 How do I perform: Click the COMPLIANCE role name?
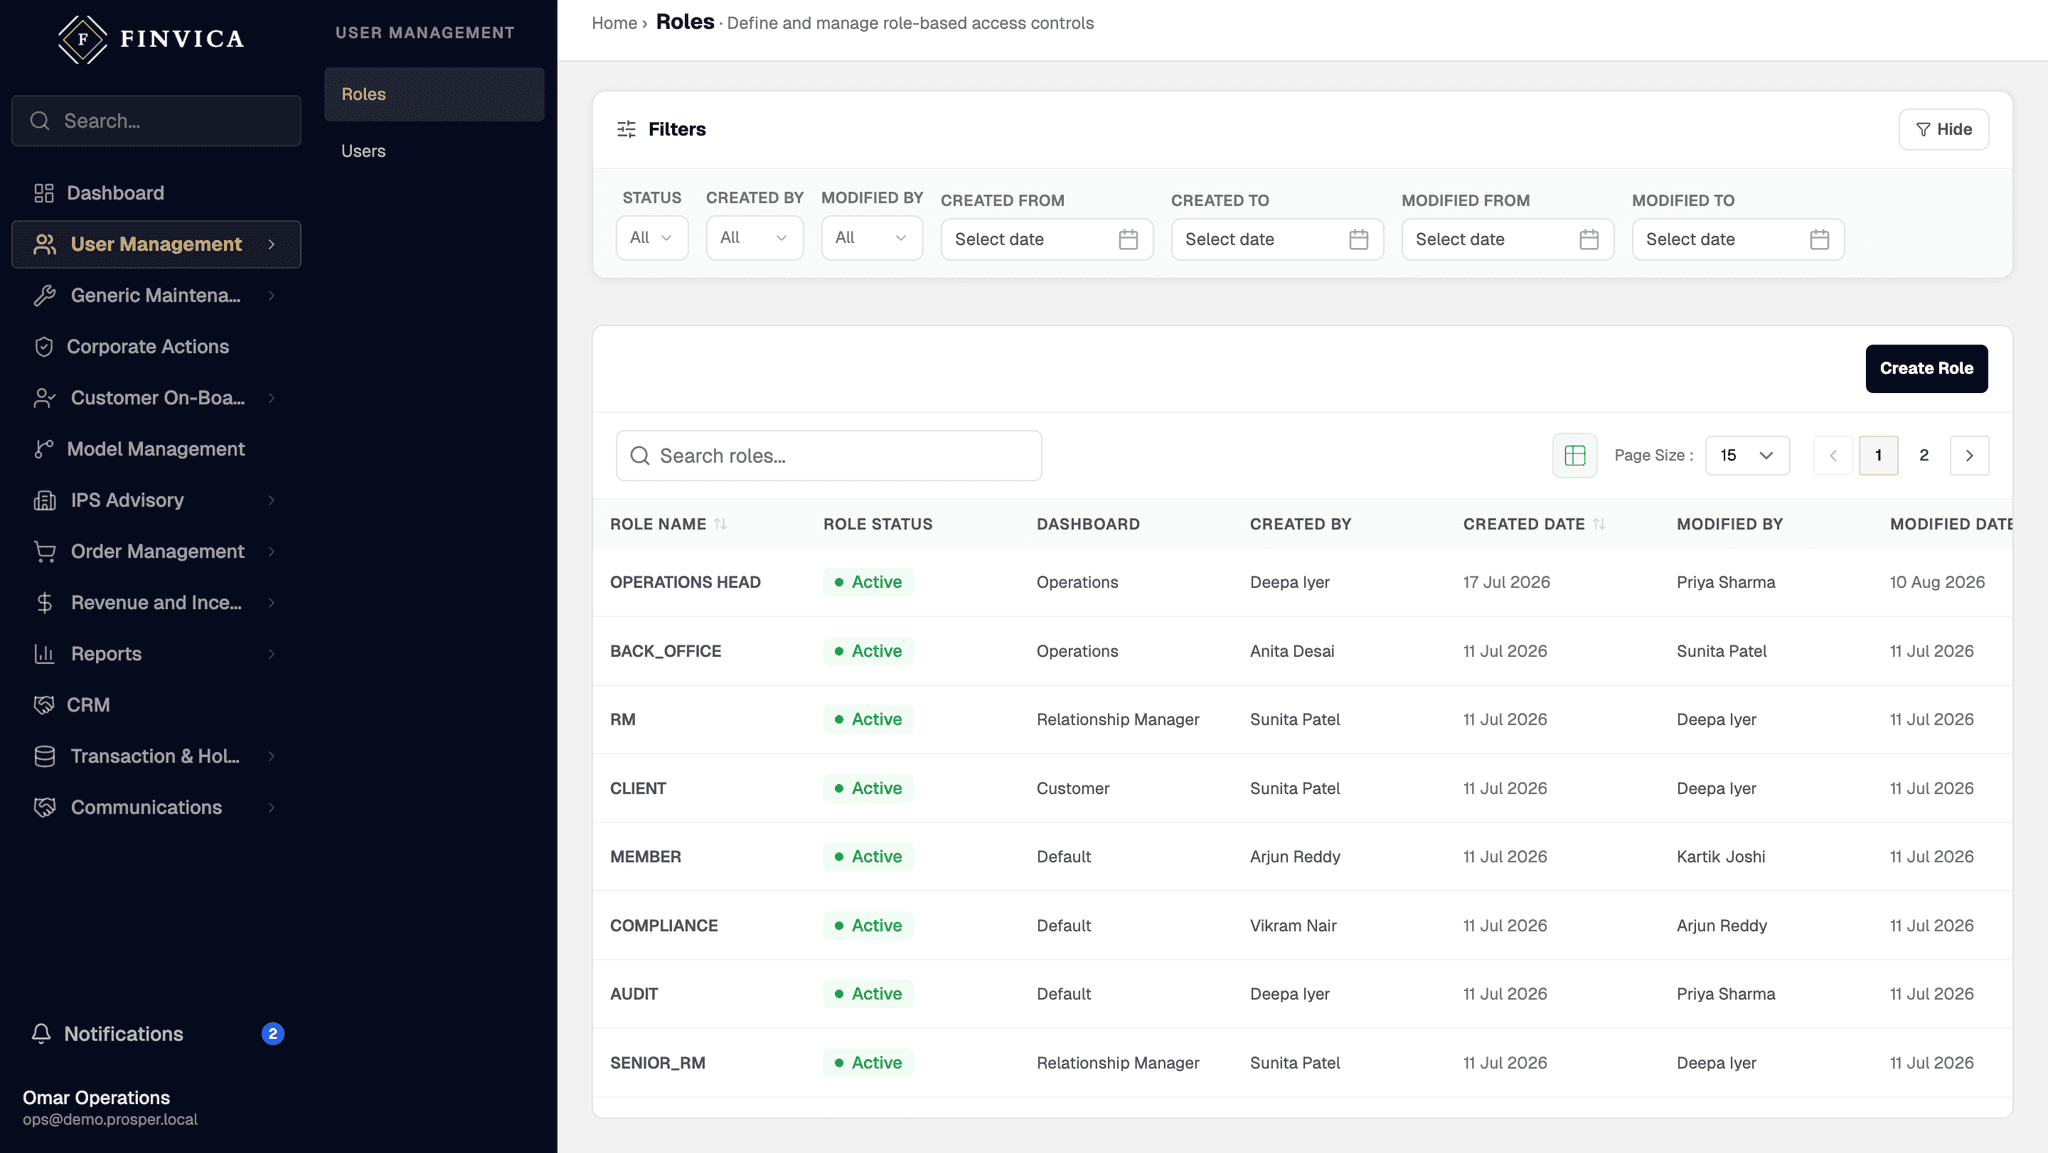pyautogui.click(x=664, y=926)
